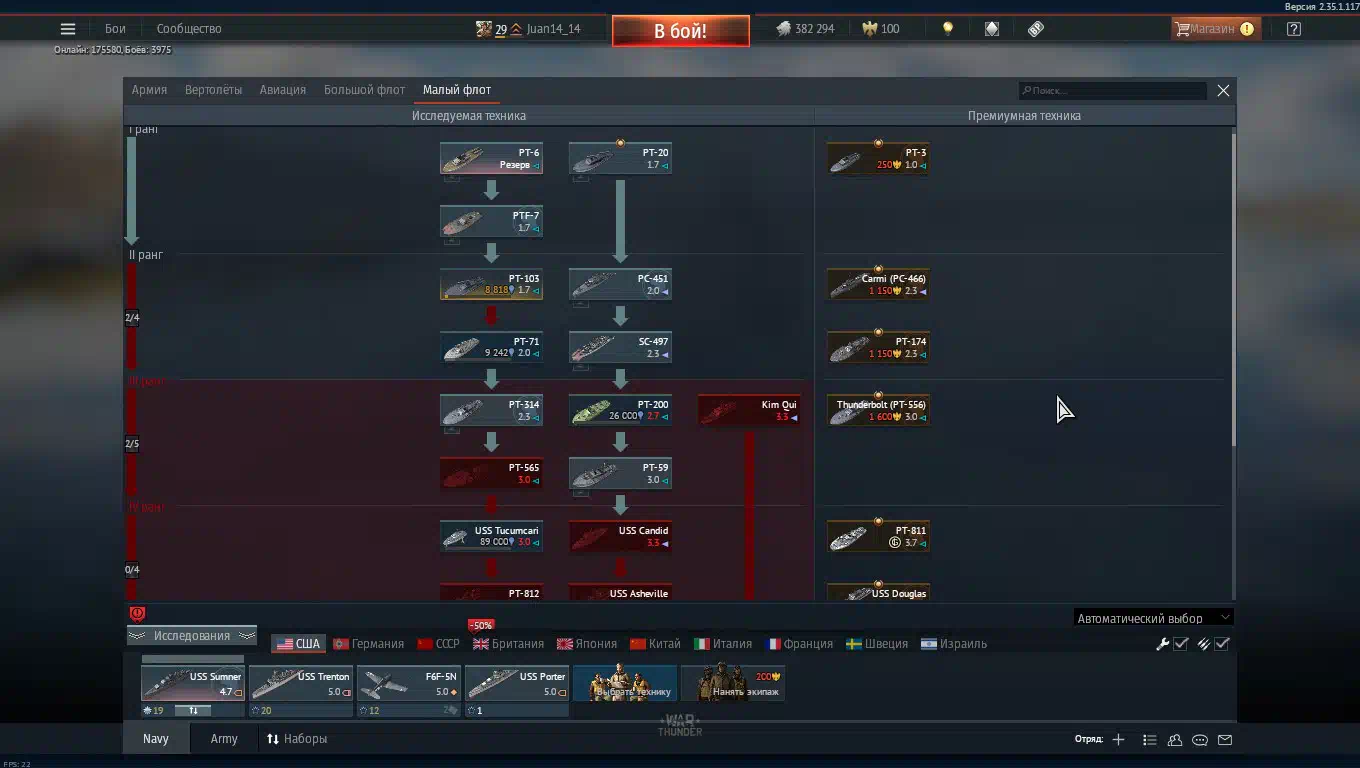Select the PT-71 boat card
The image size is (1360, 768).
491,347
